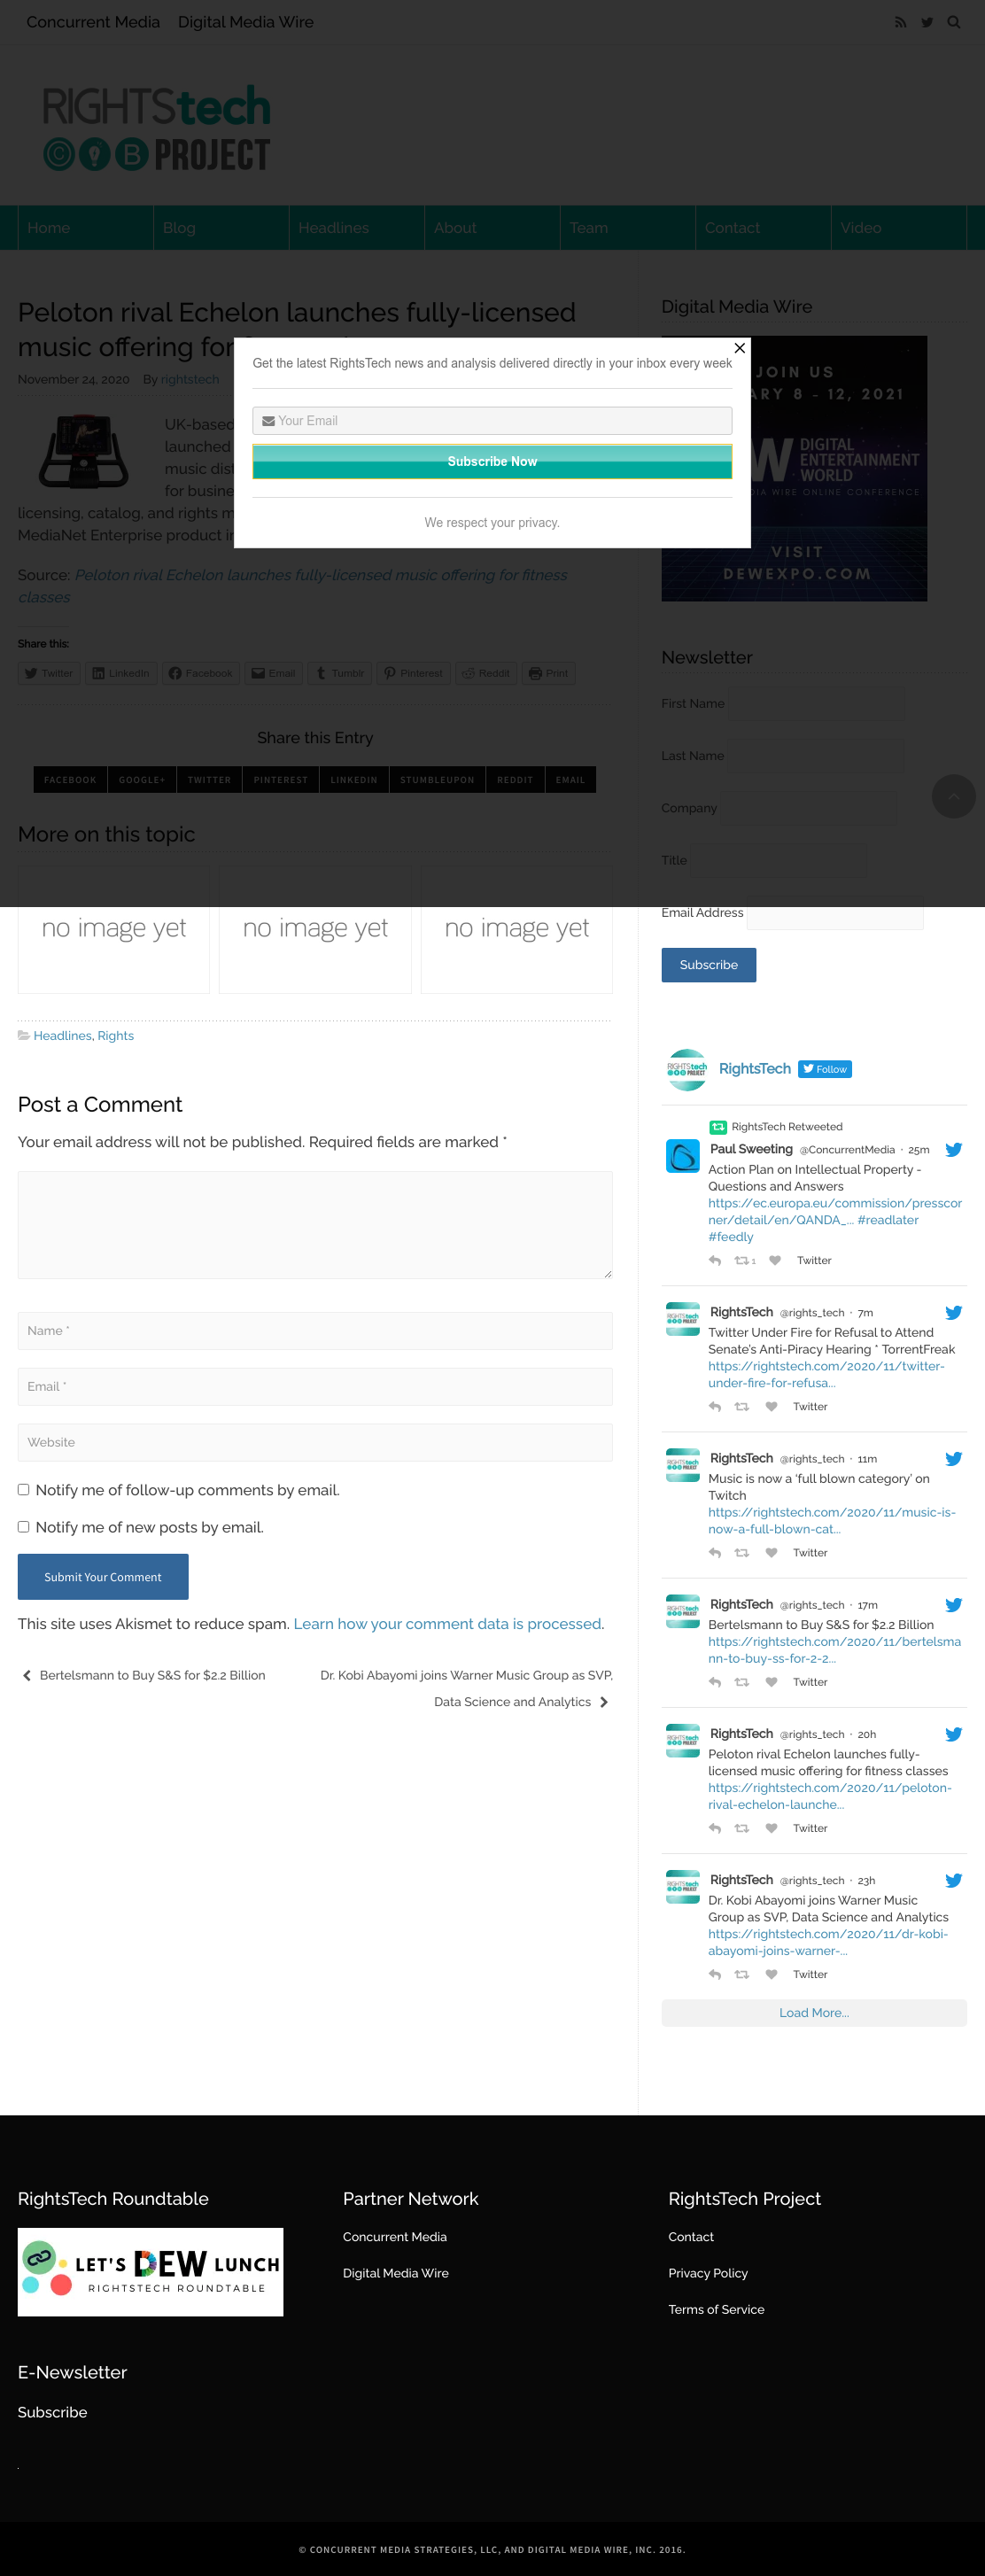Screen dimensions: 985x2576
Task: Check Notify me of new posts by email
Action: pos(23,1527)
